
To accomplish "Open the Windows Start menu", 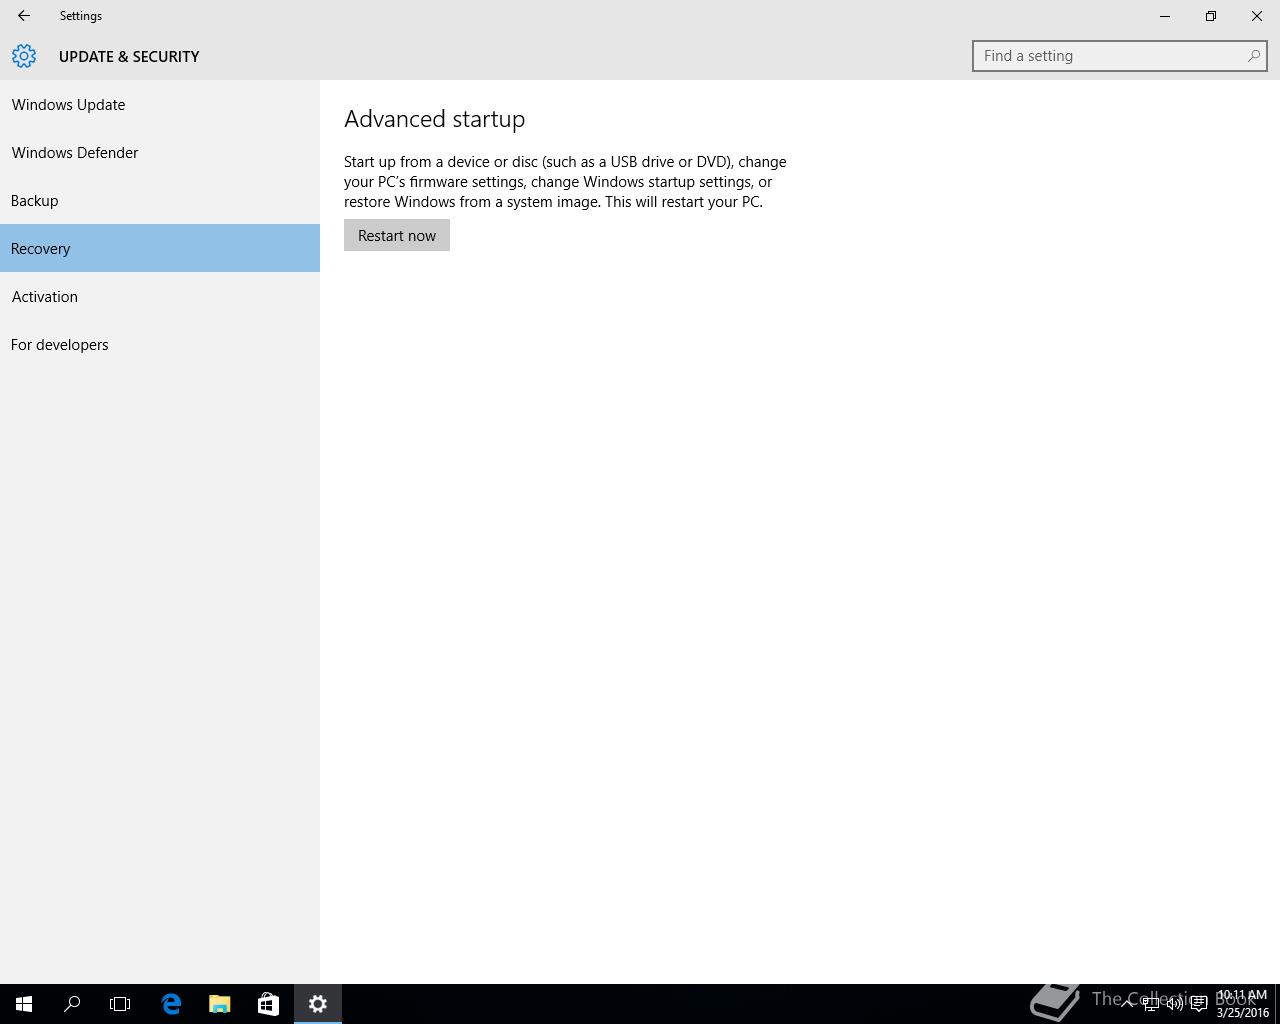I will point(24,1004).
